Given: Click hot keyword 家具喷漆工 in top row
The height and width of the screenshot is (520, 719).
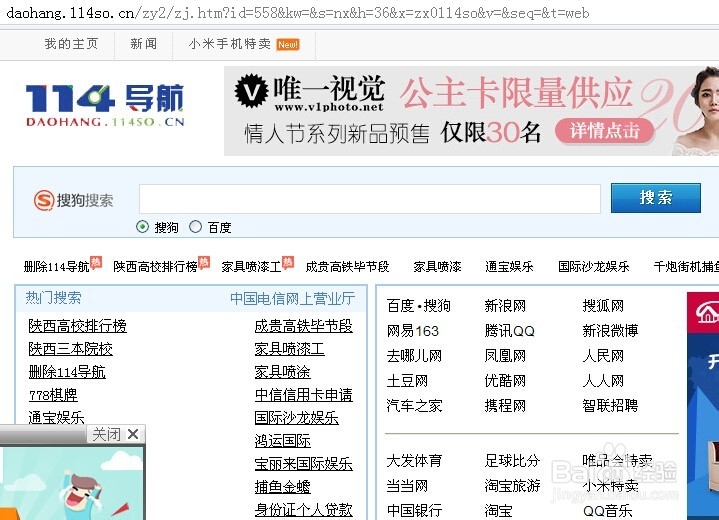Looking at the screenshot, I should point(251,266).
